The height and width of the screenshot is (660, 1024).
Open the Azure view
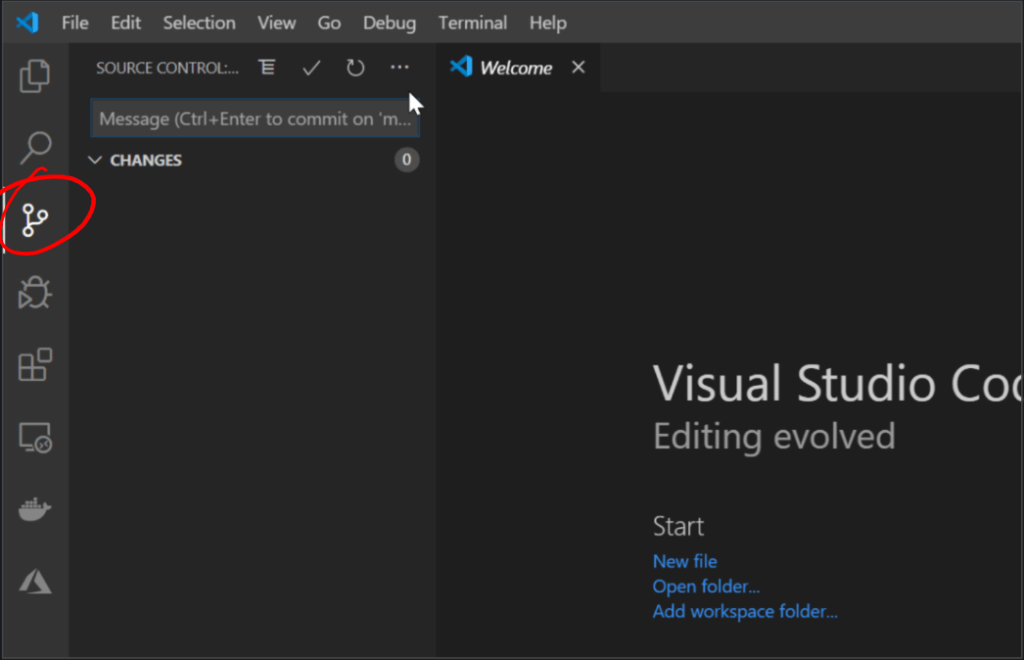pos(35,581)
